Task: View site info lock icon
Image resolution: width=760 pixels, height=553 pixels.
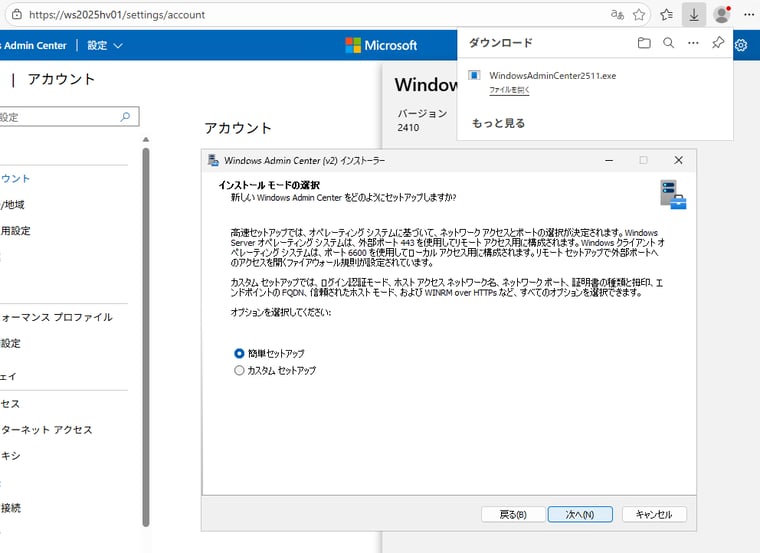Action: click(x=17, y=15)
